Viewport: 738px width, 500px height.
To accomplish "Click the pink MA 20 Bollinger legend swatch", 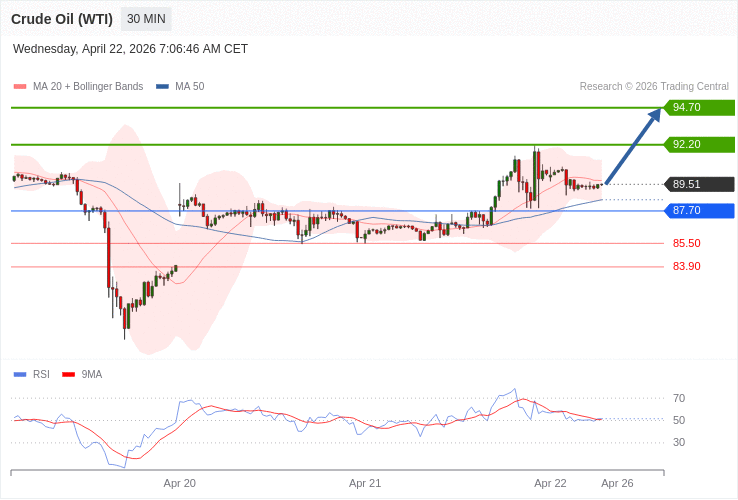I will 20,87.
